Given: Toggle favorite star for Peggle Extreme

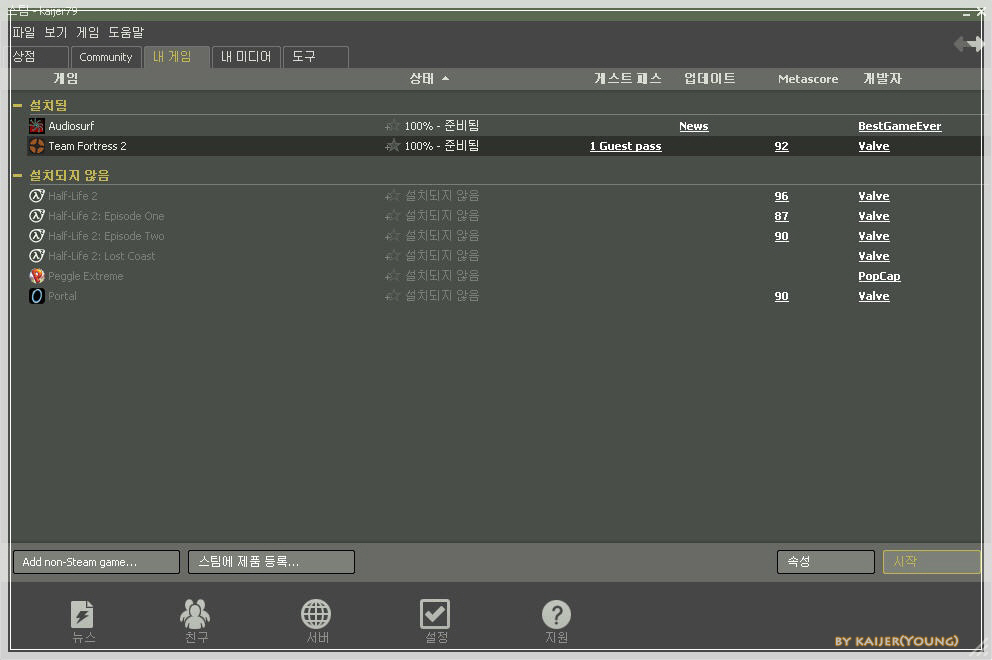Looking at the screenshot, I should [392, 276].
